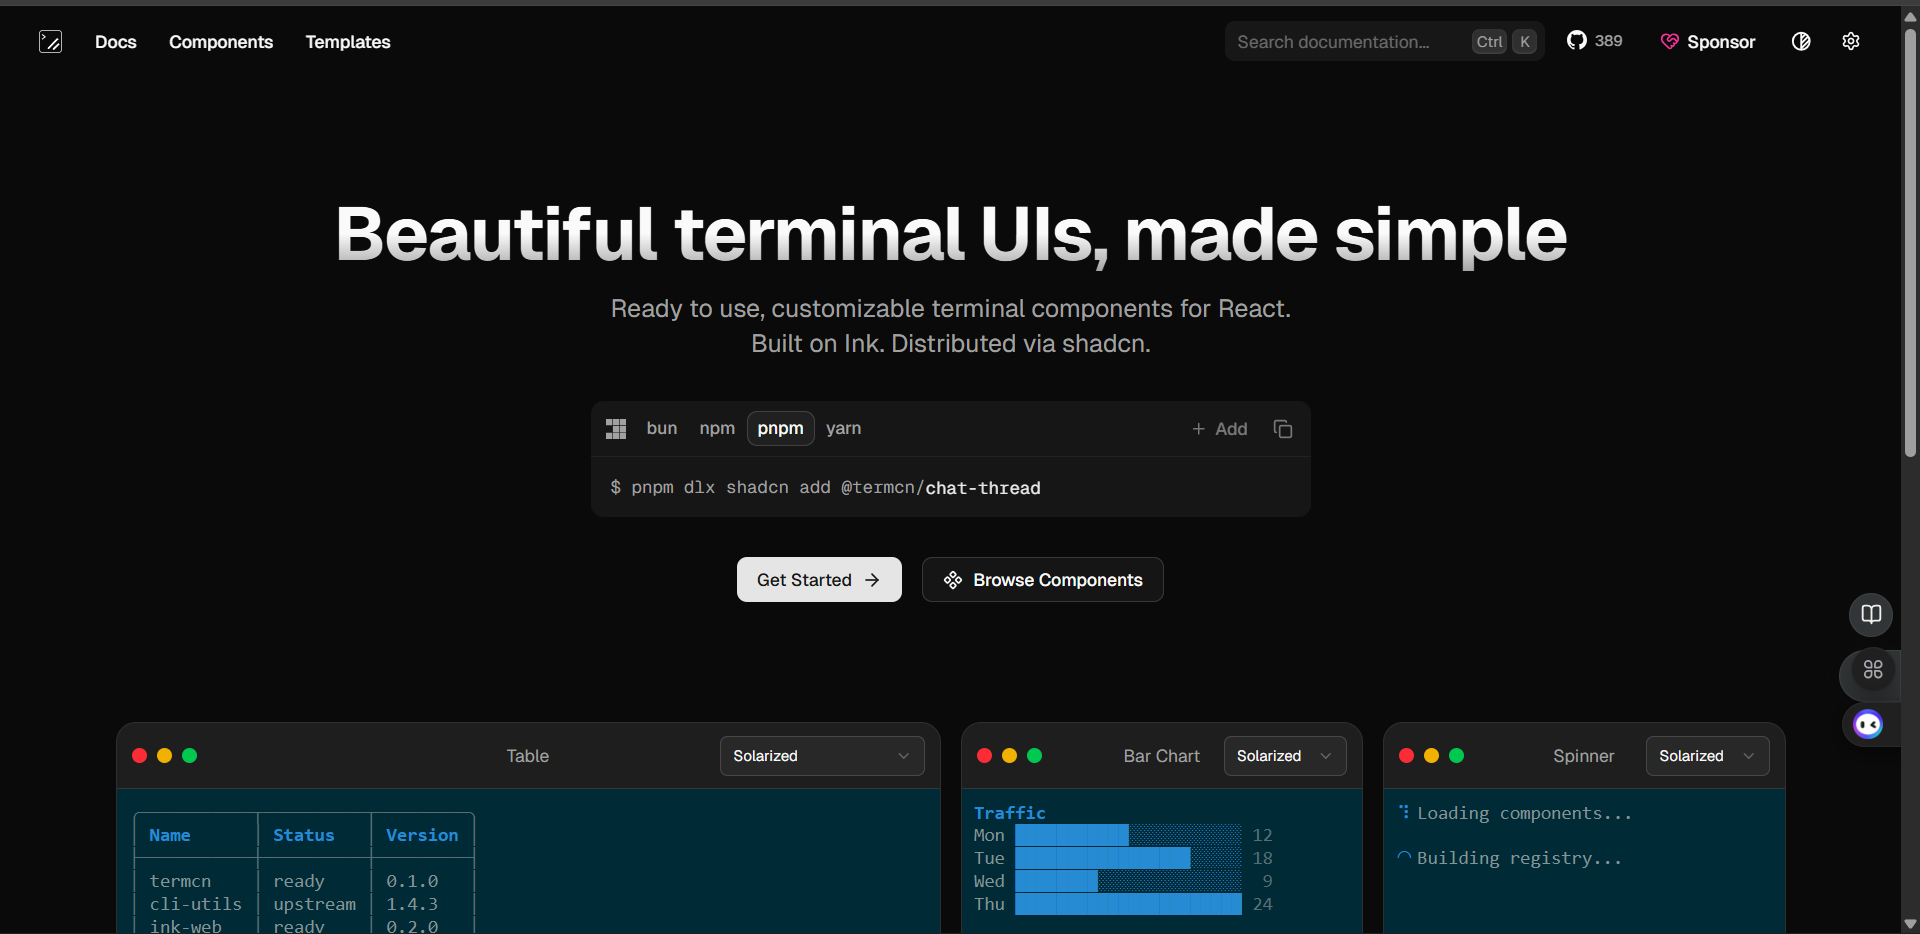This screenshot has height=934, width=1920.
Task: Click the chat-thread command text
Action: click(983, 488)
